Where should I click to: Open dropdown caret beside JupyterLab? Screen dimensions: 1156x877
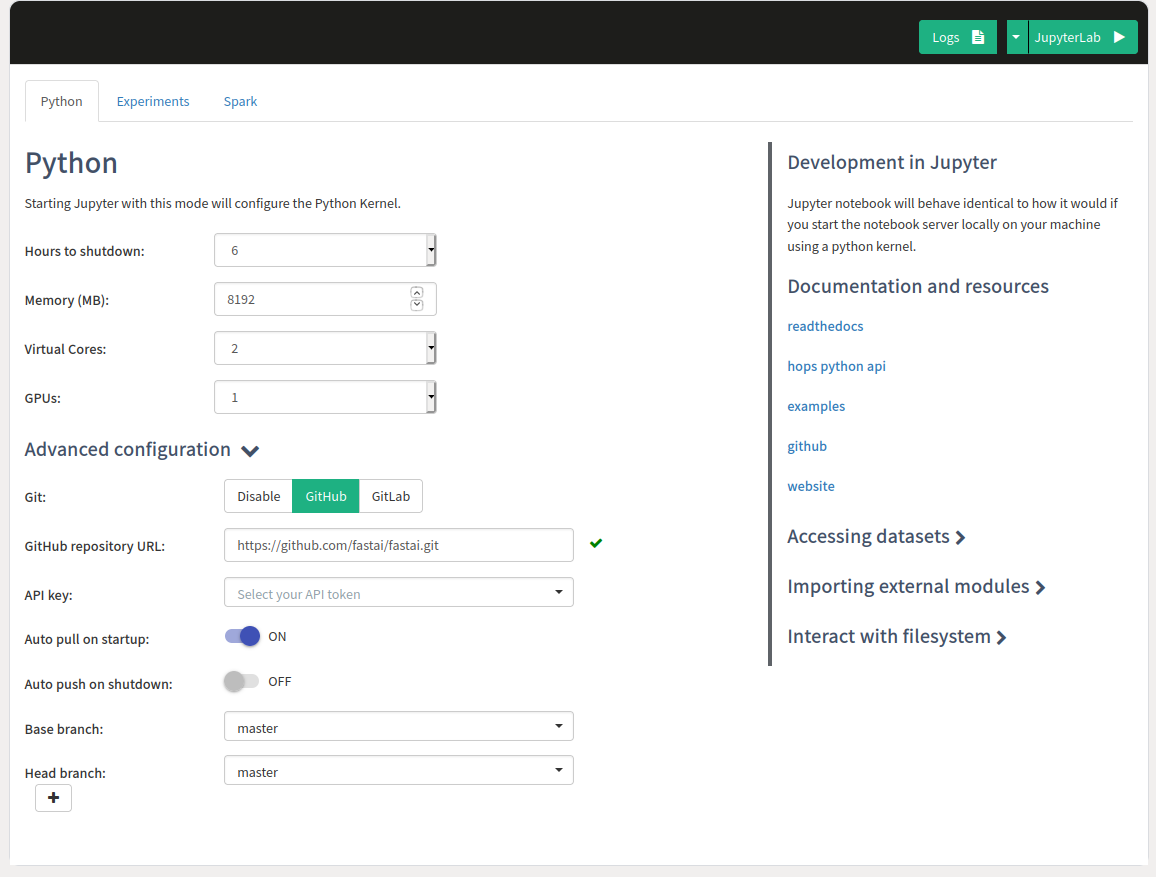1016,37
